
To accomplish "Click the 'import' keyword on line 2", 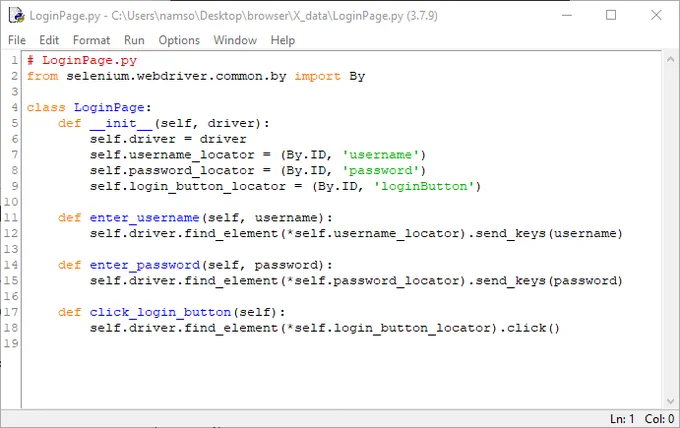I will [x=317, y=76].
